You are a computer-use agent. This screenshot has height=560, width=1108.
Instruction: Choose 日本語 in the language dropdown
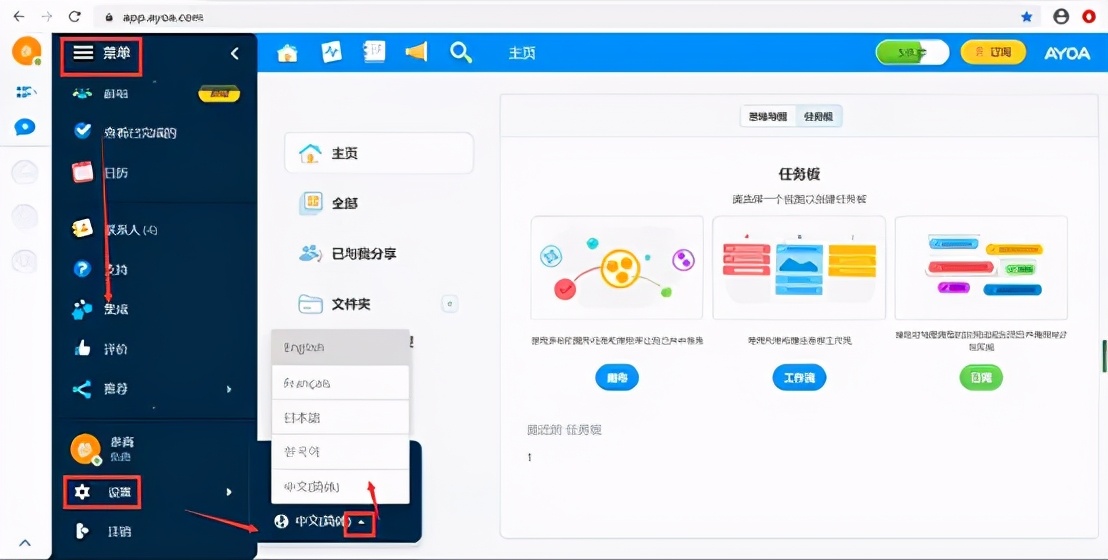pos(340,417)
